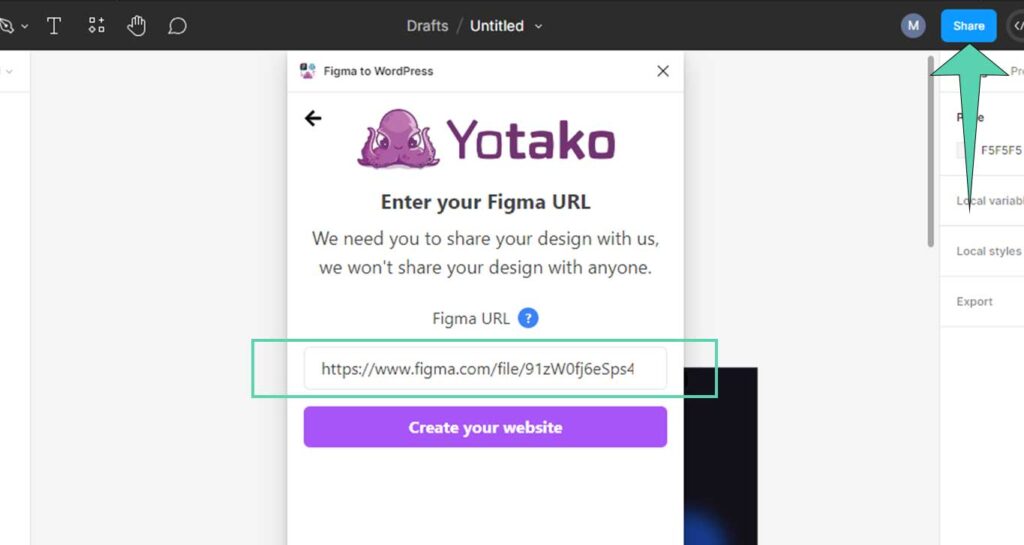Screen dimensions: 1024x545
Task: Close the Figma to WordPress plugin
Action: (x=663, y=71)
